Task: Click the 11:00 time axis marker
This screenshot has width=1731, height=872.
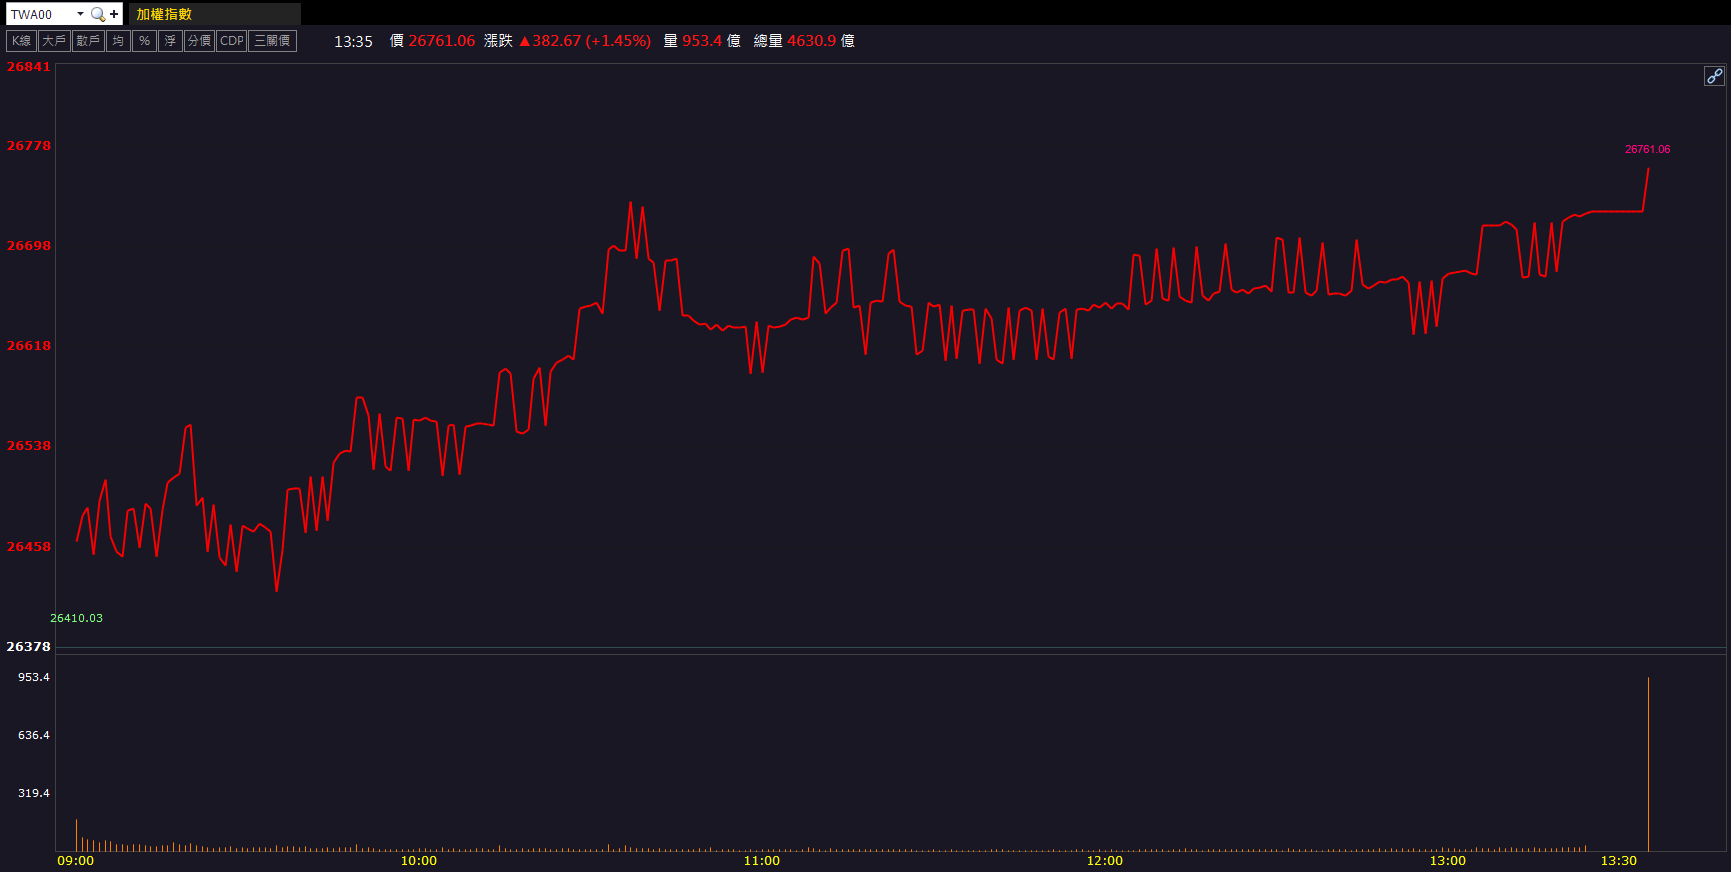Action: pos(762,861)
